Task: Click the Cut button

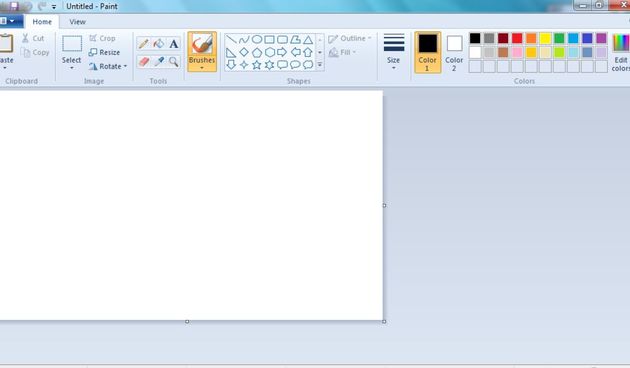Action: (x=33, y=38)
